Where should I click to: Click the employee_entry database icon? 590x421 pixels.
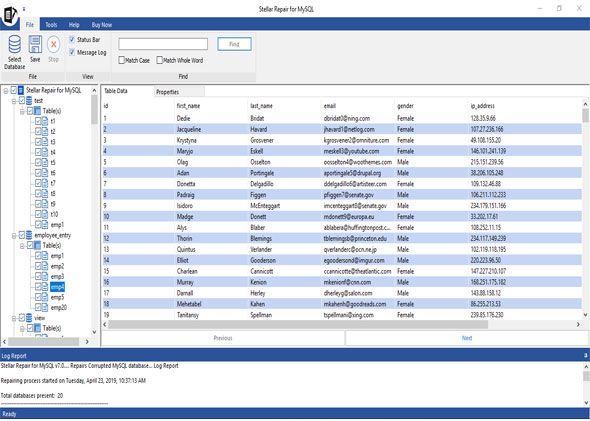point(29,235)
